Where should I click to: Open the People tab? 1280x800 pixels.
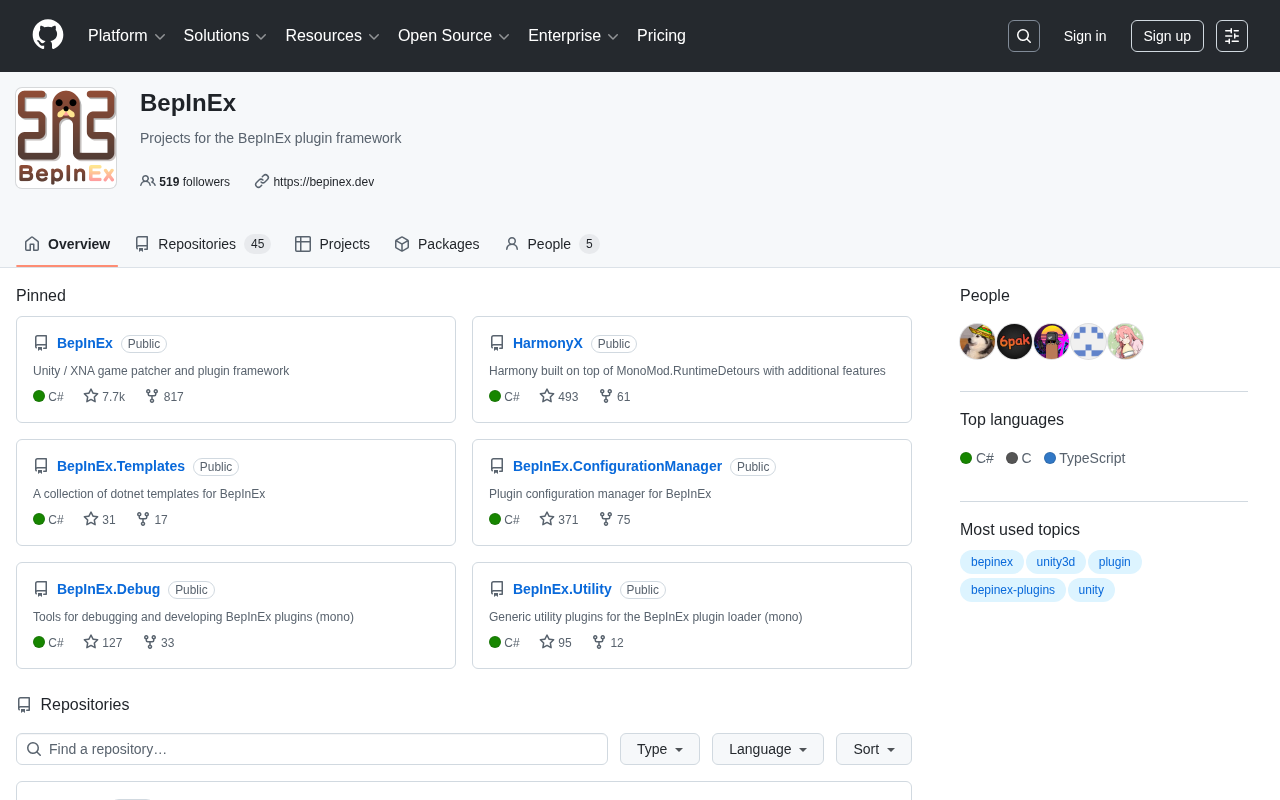click(x=551, y=244)
